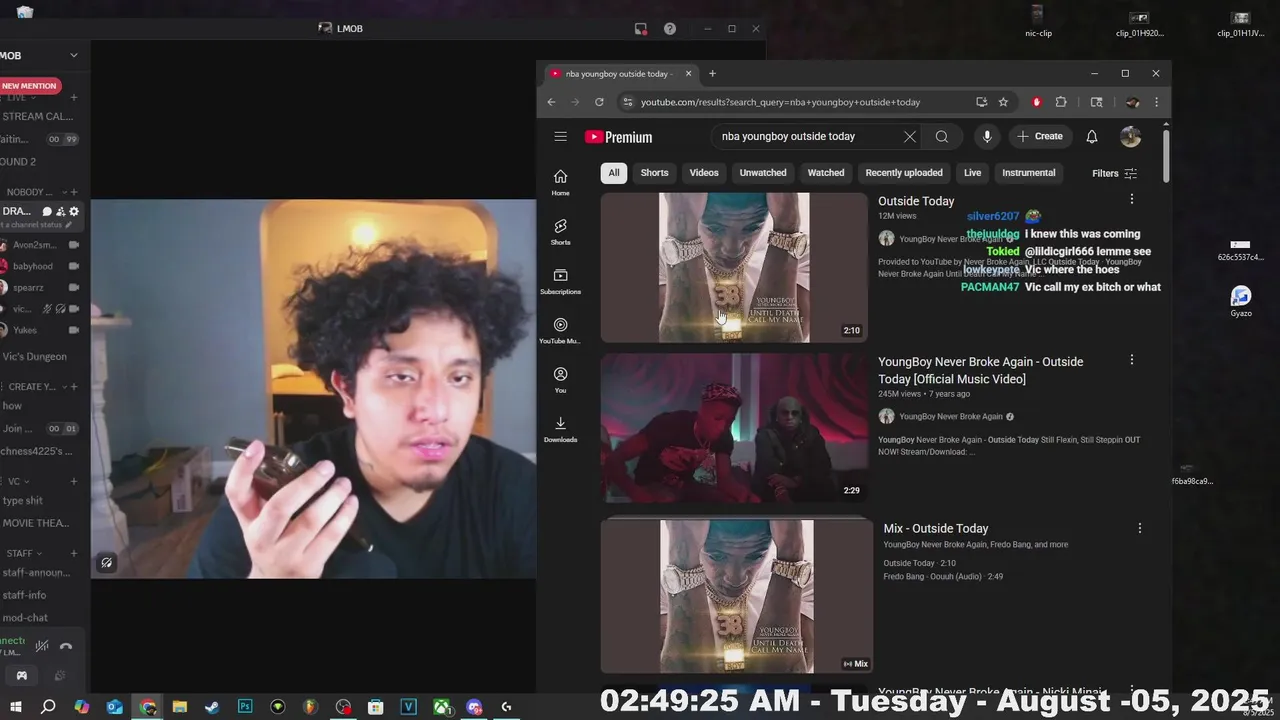Open more options for Official Music Video result
The image size is (1280, 720).
click(x=1132, y=360)
